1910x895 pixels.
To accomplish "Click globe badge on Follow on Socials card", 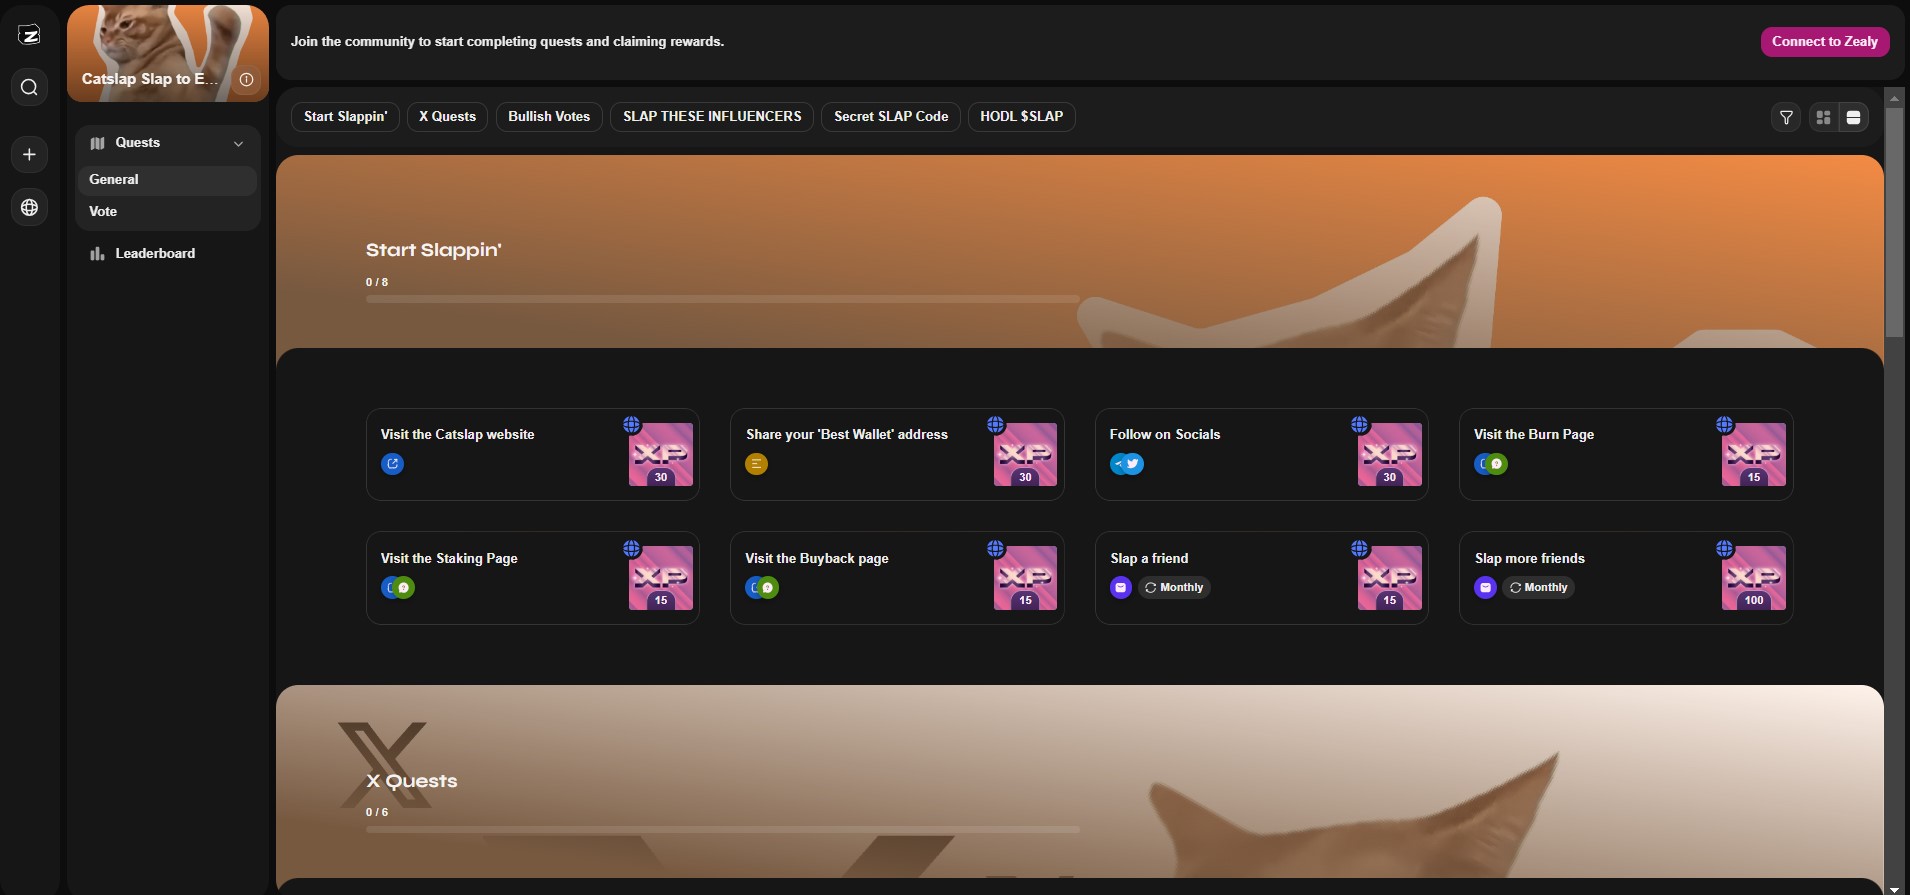I will click(x=1360, y=424).
